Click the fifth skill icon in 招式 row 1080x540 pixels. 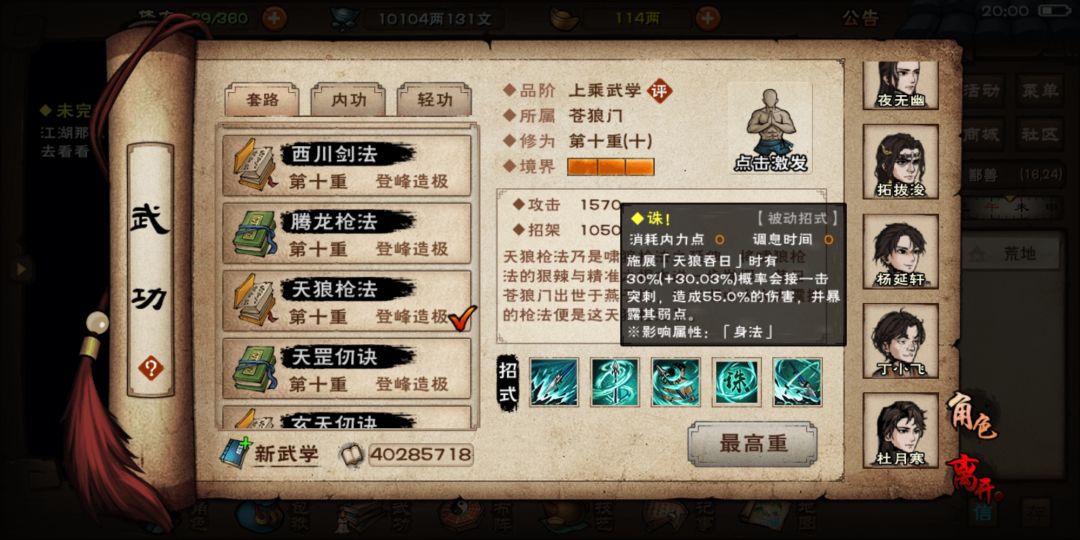coord(797,382)
